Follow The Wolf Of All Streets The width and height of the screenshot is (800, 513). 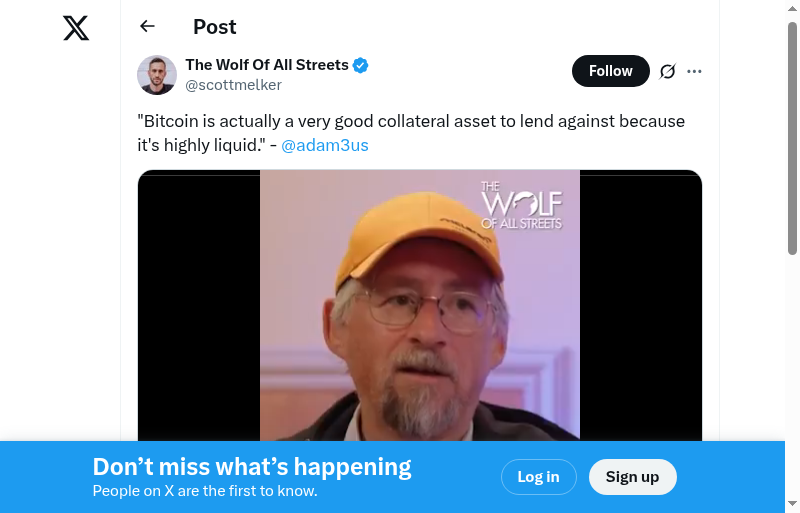tap(610, 71)
